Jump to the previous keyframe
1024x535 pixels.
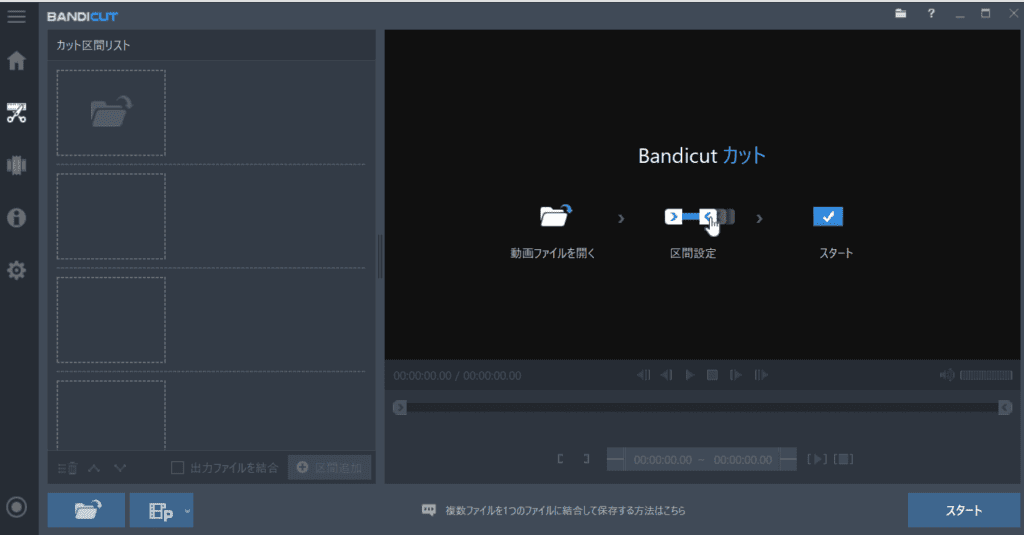643,375
